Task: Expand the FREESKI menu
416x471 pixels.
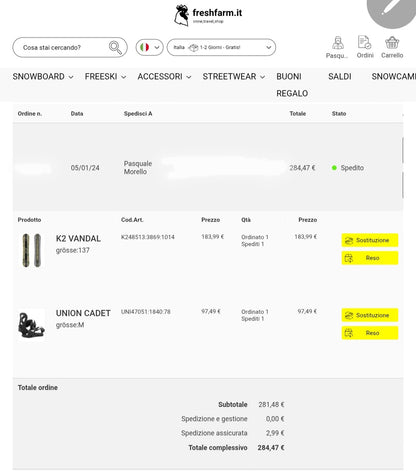Action: click(x=105, y=77)
